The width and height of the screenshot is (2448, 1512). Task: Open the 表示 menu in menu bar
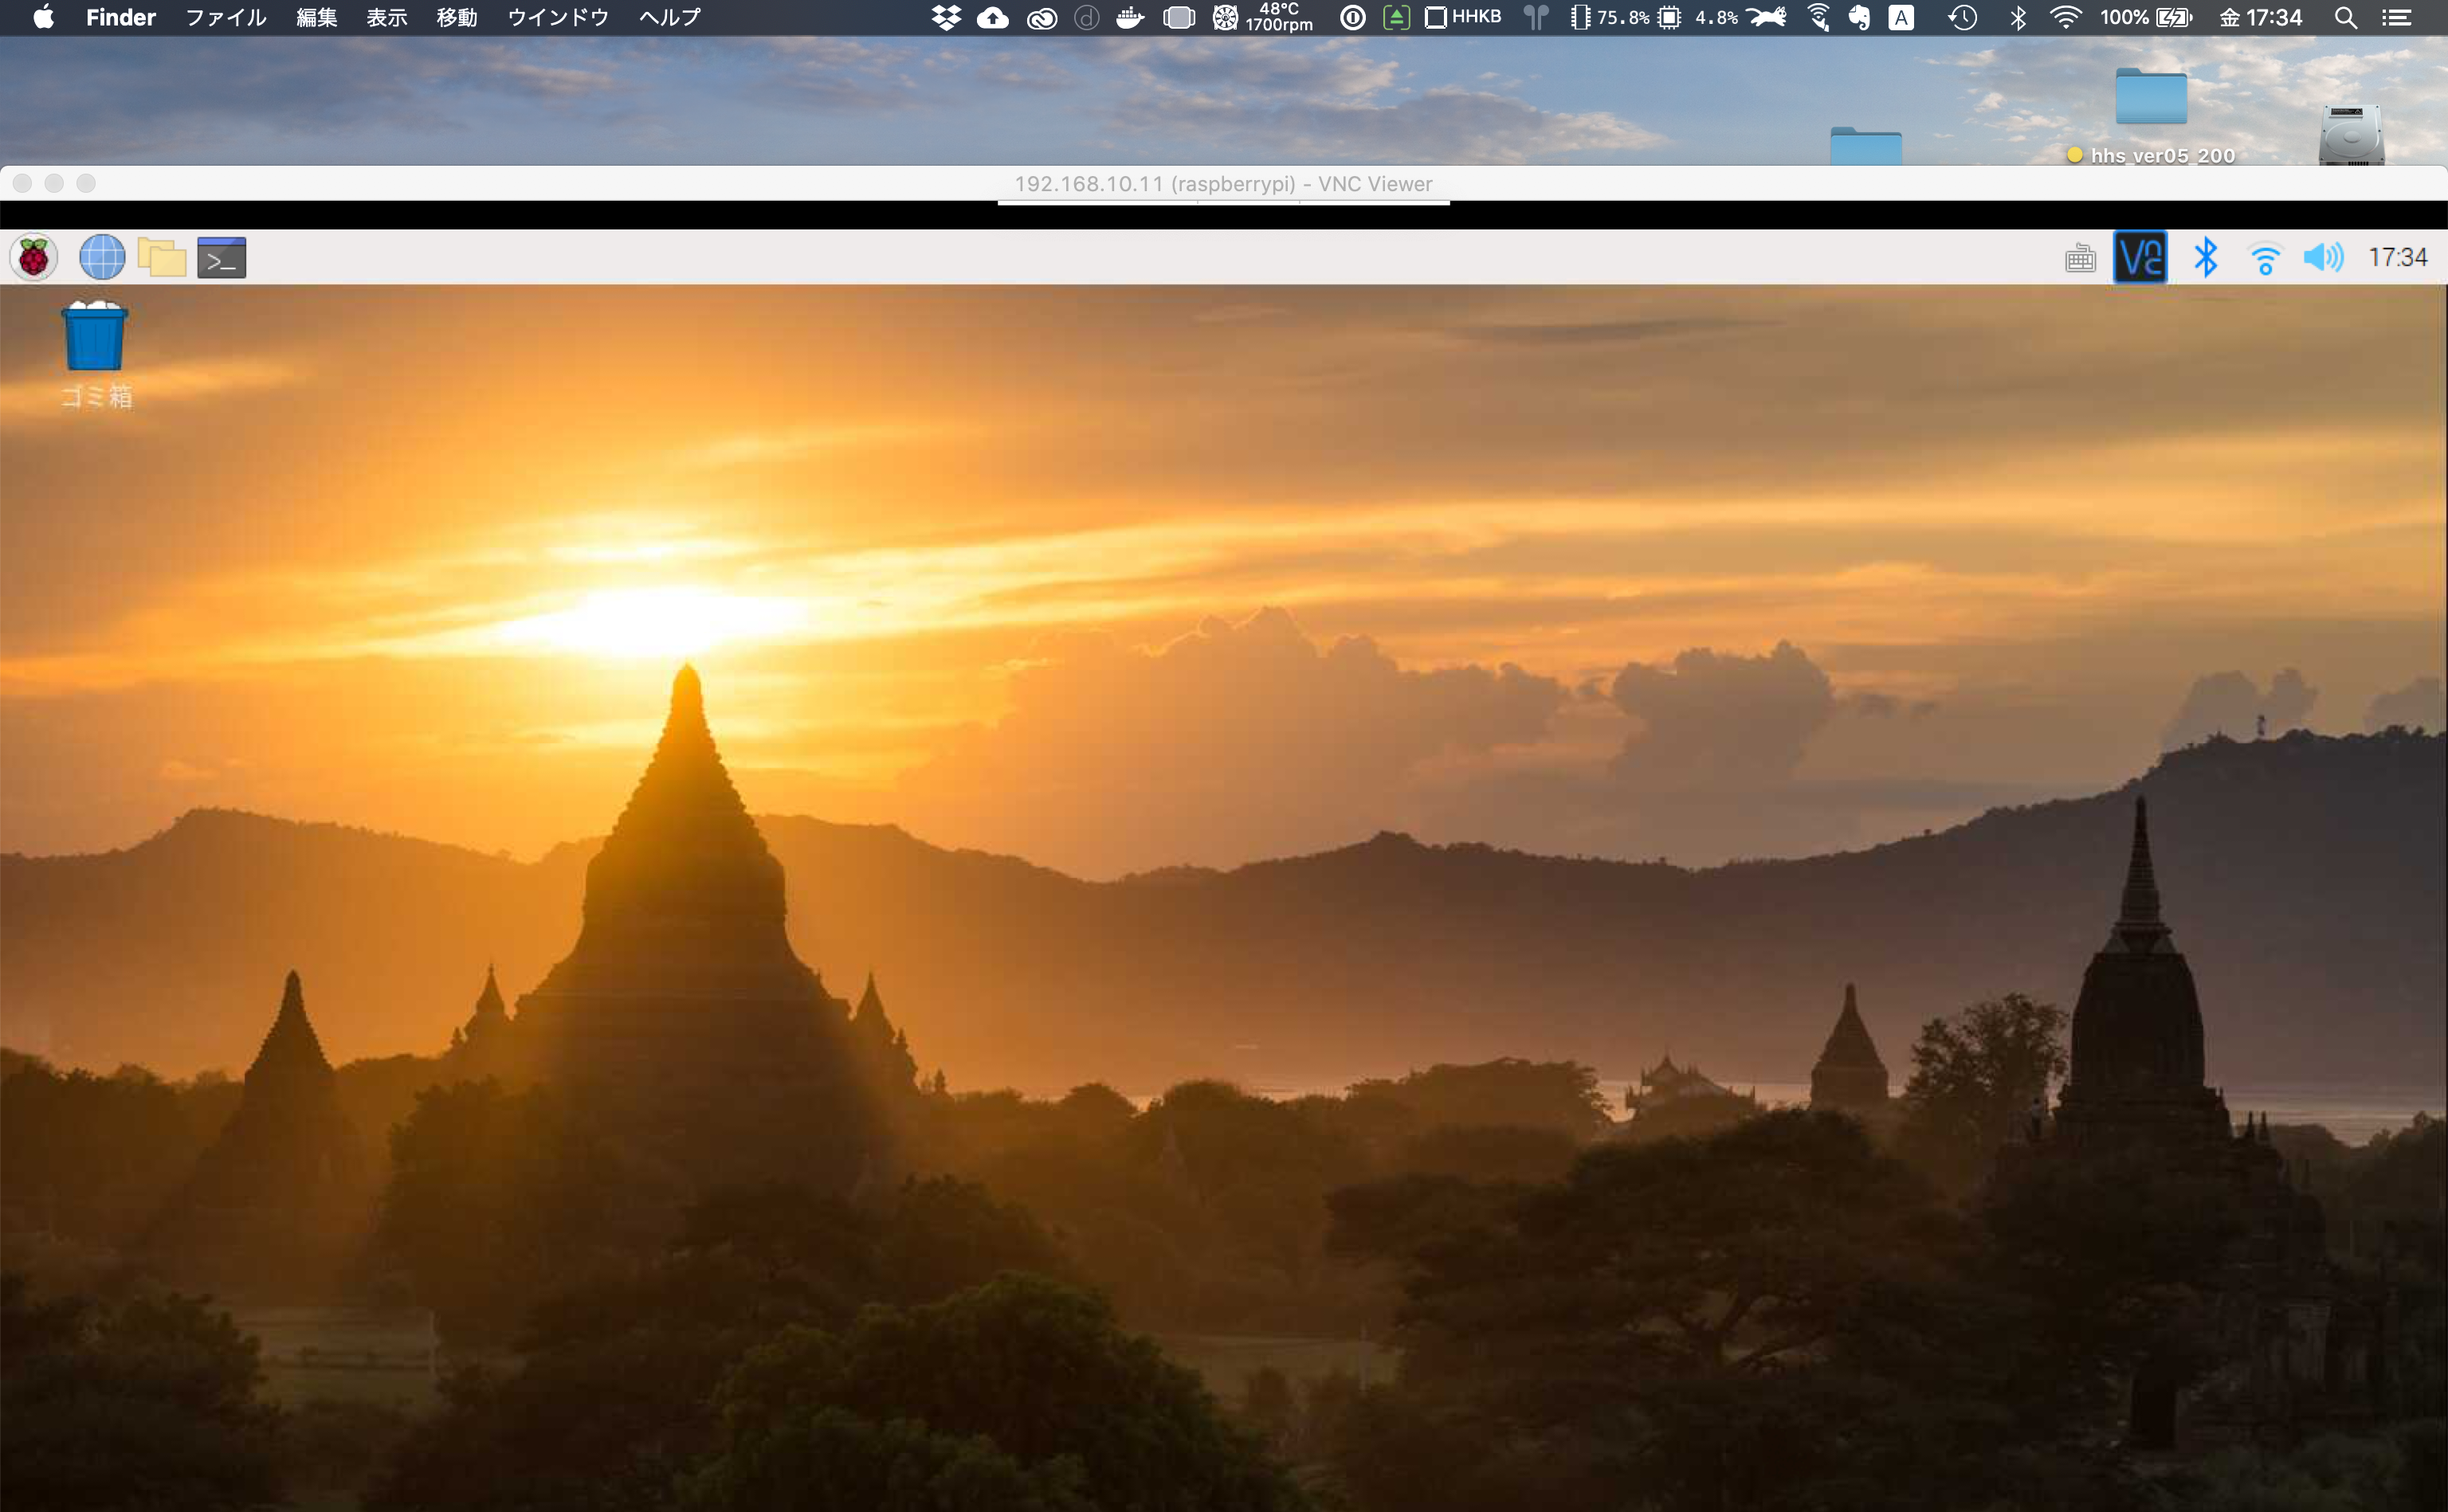click(x=386, y=17)
